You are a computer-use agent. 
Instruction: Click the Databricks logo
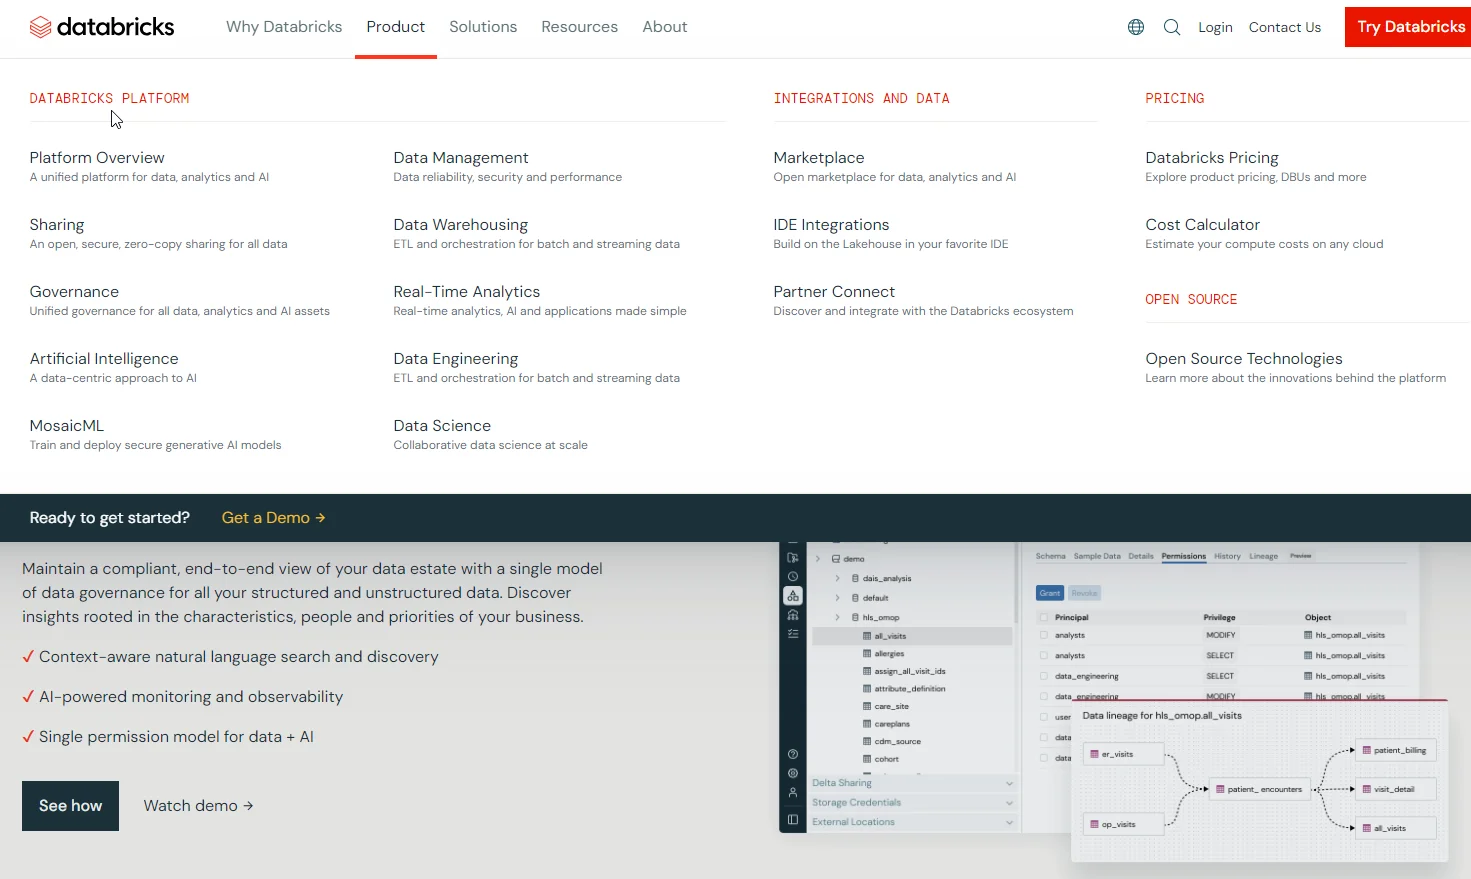coord(102,27)
